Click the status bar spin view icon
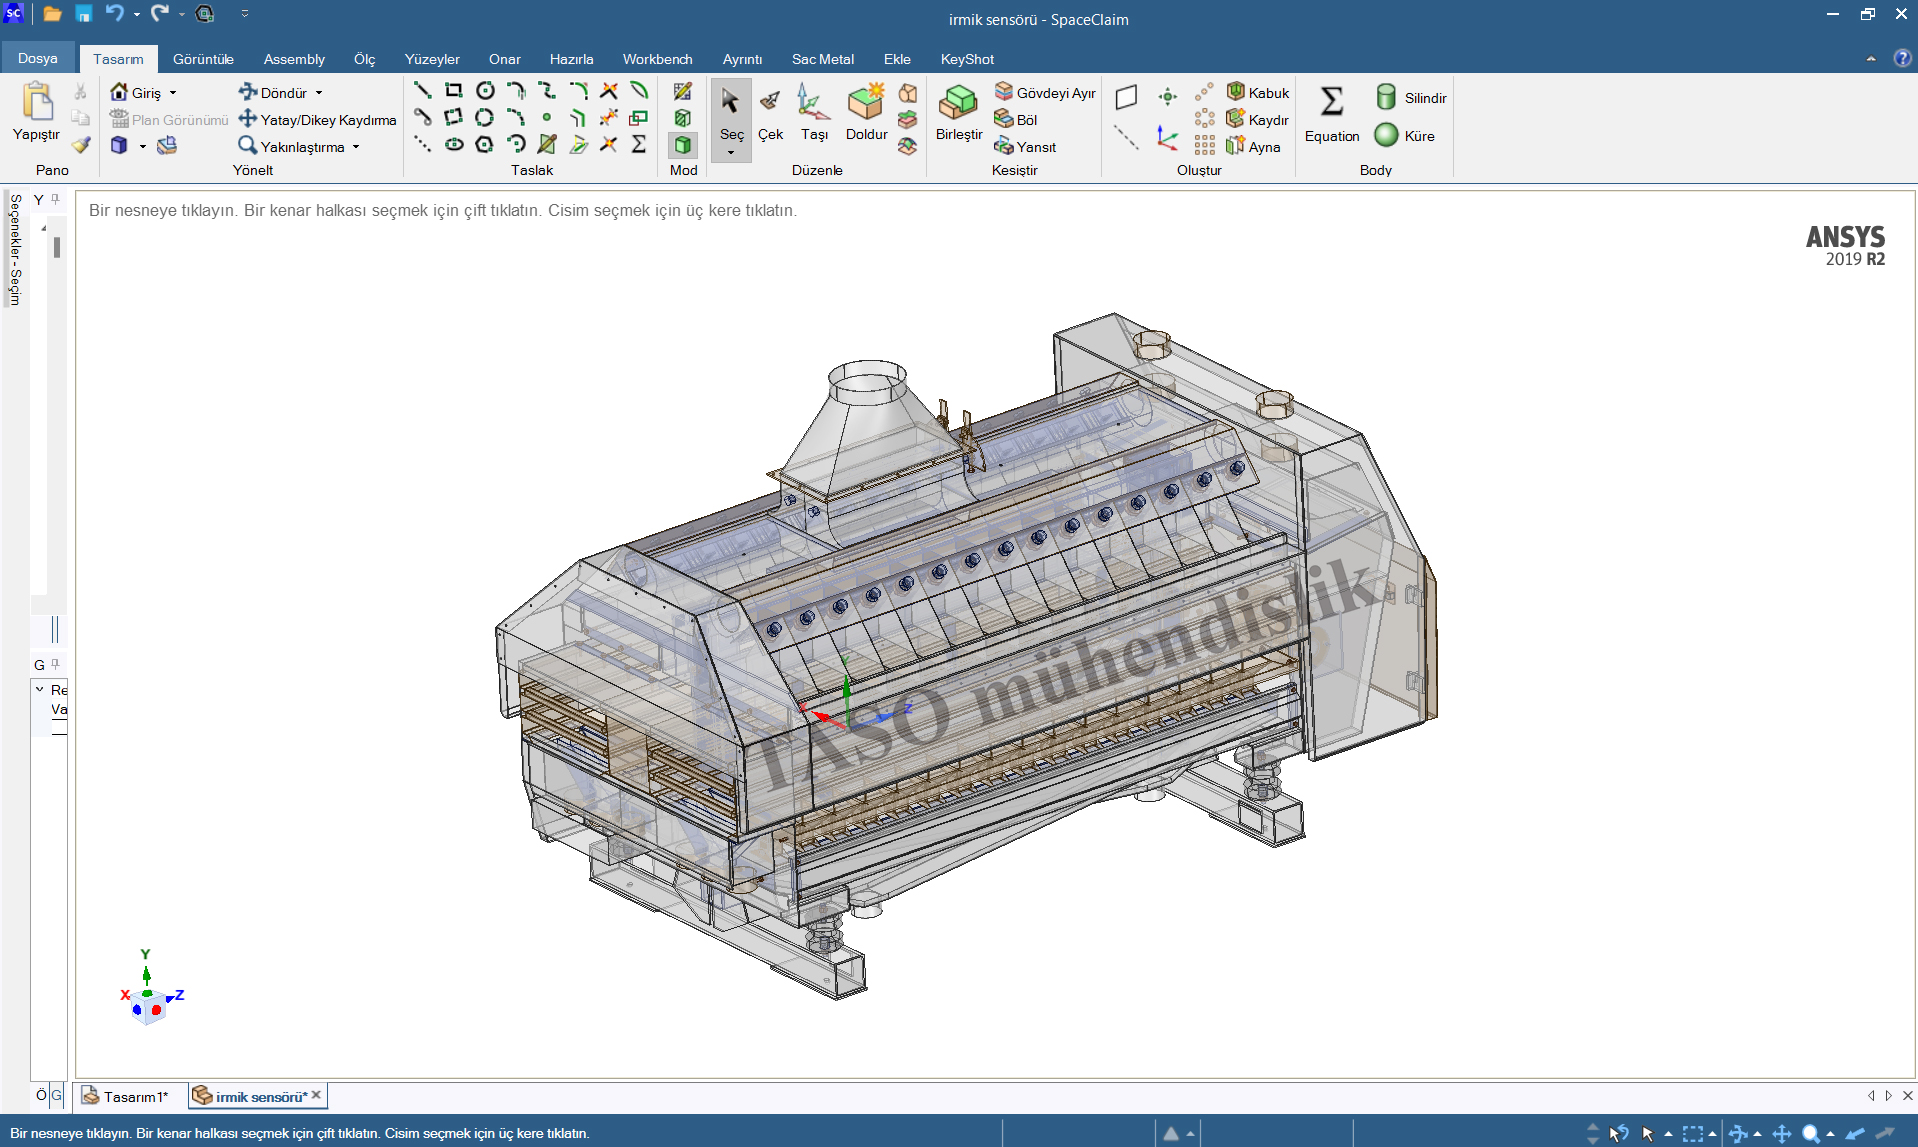1918x1147 pixels. 1738,1134
